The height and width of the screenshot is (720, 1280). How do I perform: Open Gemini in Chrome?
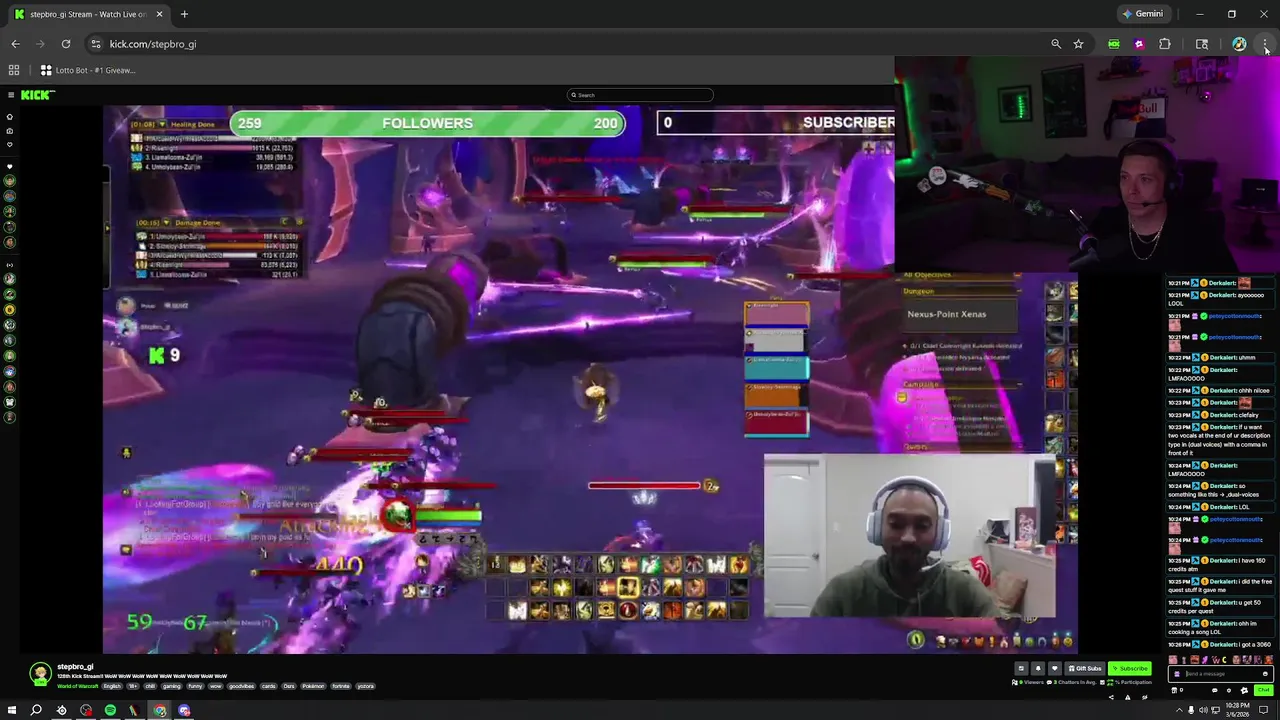[1142, 14]
